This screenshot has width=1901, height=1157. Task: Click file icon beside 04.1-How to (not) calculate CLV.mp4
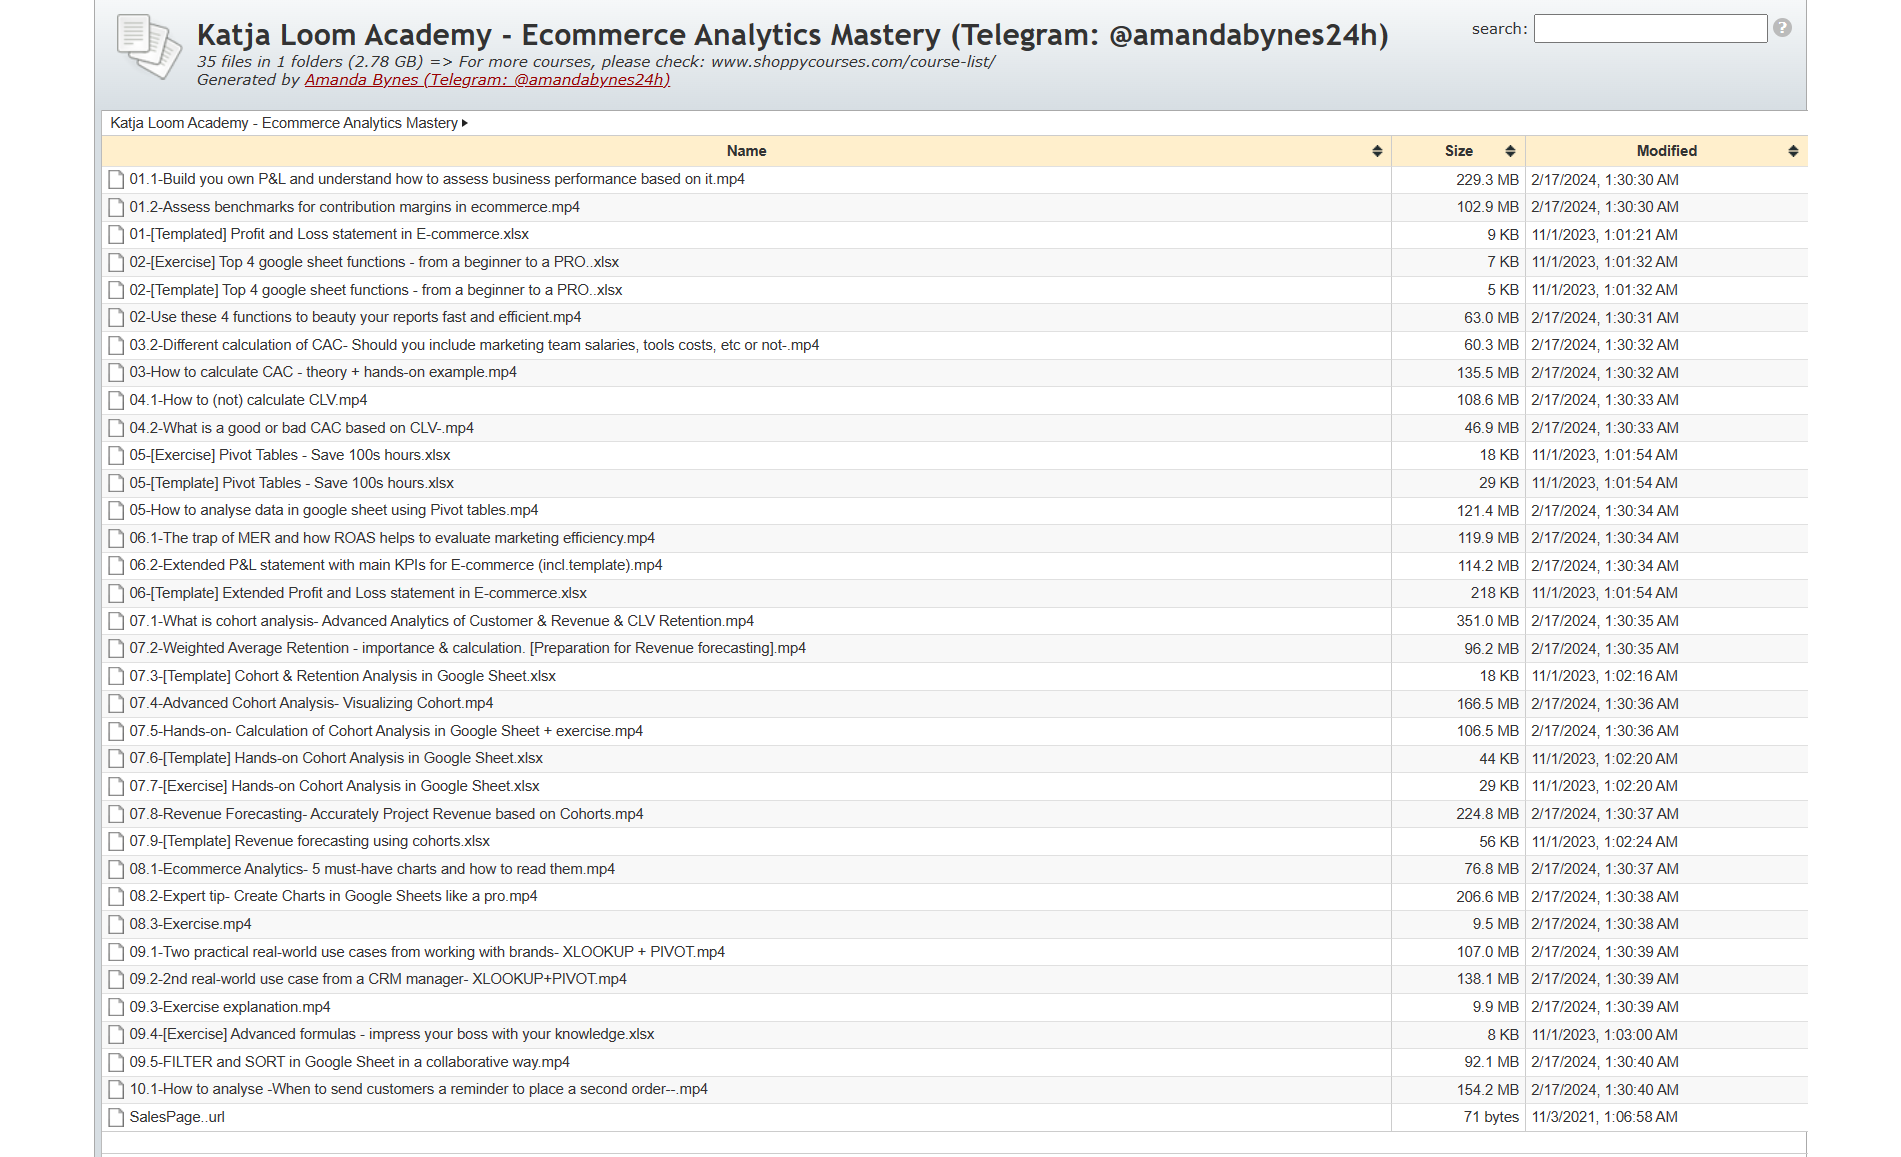tap(116, 400)
